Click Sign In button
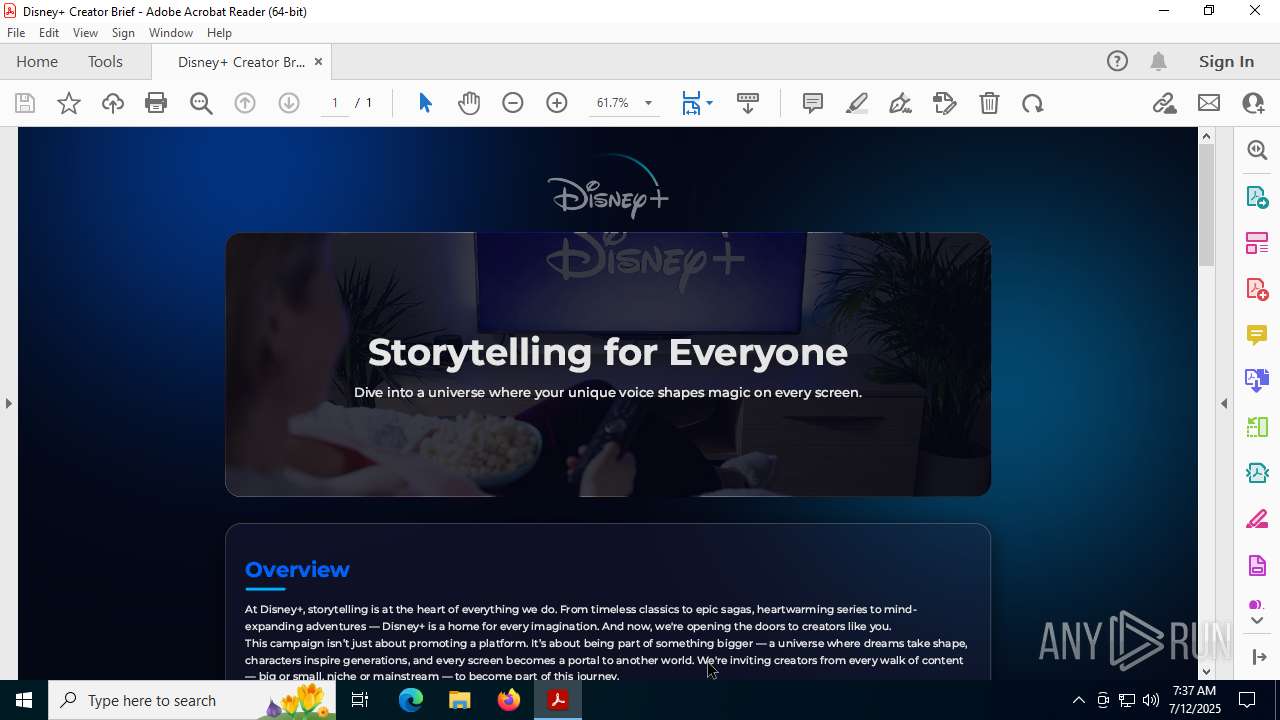This screenshot has width=1280, height=720. coord(1226,61)
